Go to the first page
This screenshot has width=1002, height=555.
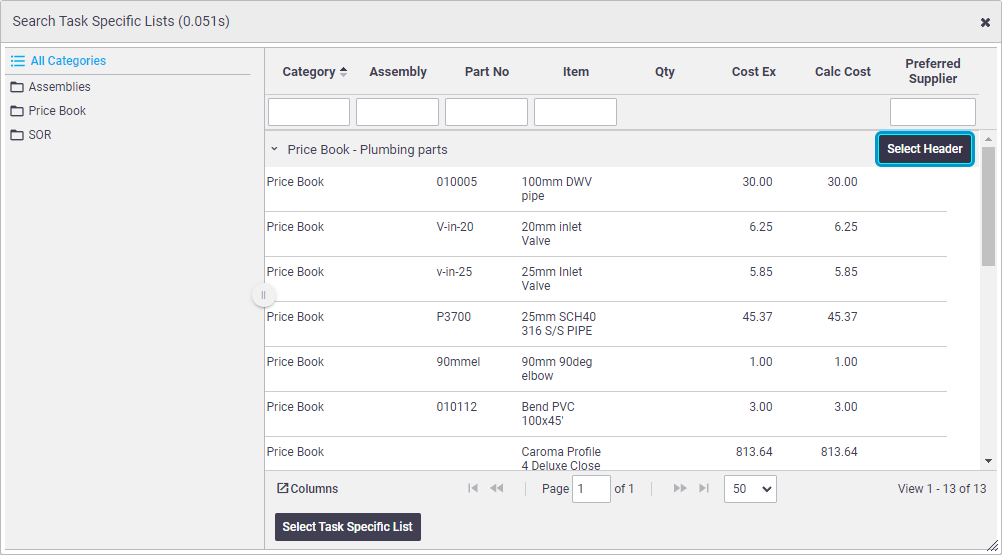coord(473,488)
